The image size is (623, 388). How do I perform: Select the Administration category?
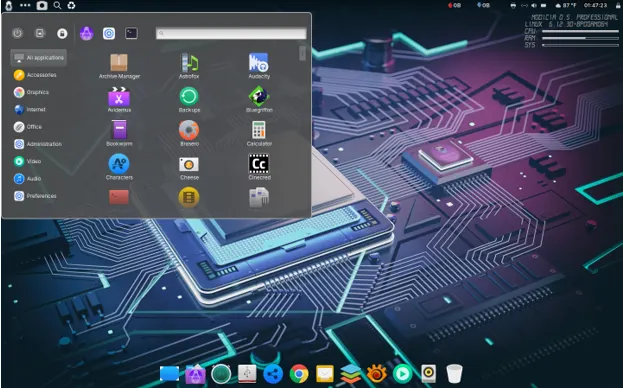38,144
